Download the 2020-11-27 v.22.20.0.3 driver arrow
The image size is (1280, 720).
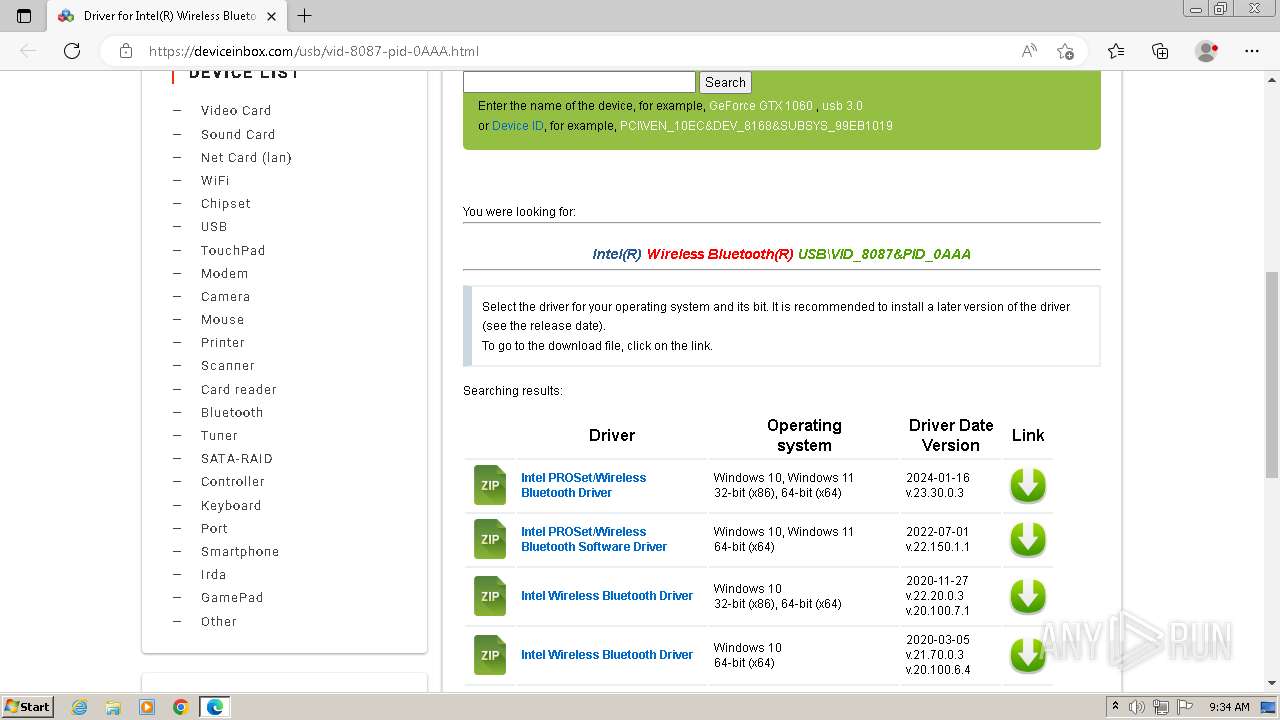[1027, 596]
